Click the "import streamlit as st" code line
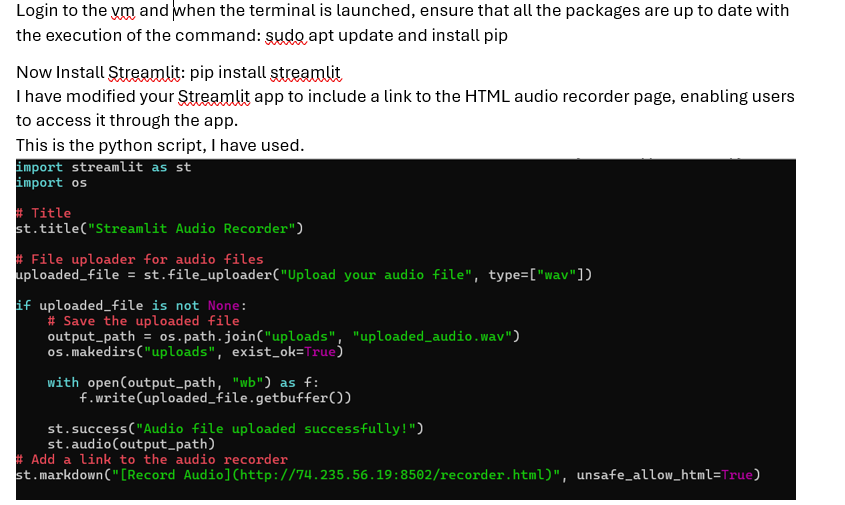 [103, 167]
